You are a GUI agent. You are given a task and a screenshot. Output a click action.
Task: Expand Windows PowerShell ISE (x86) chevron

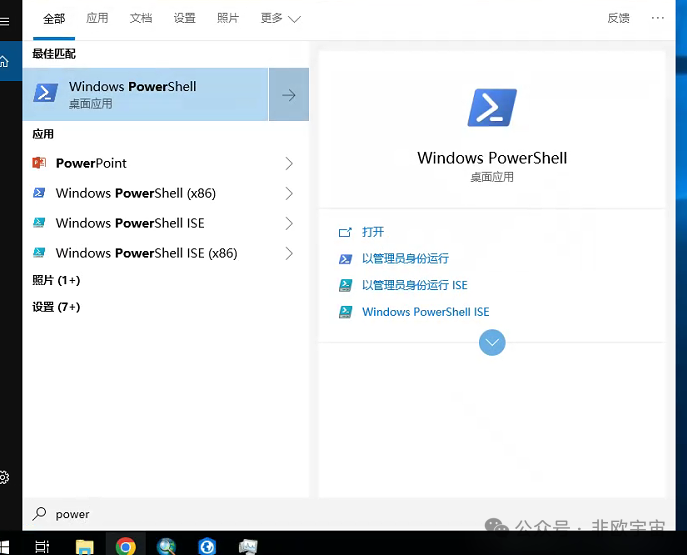tap(289, 253)
